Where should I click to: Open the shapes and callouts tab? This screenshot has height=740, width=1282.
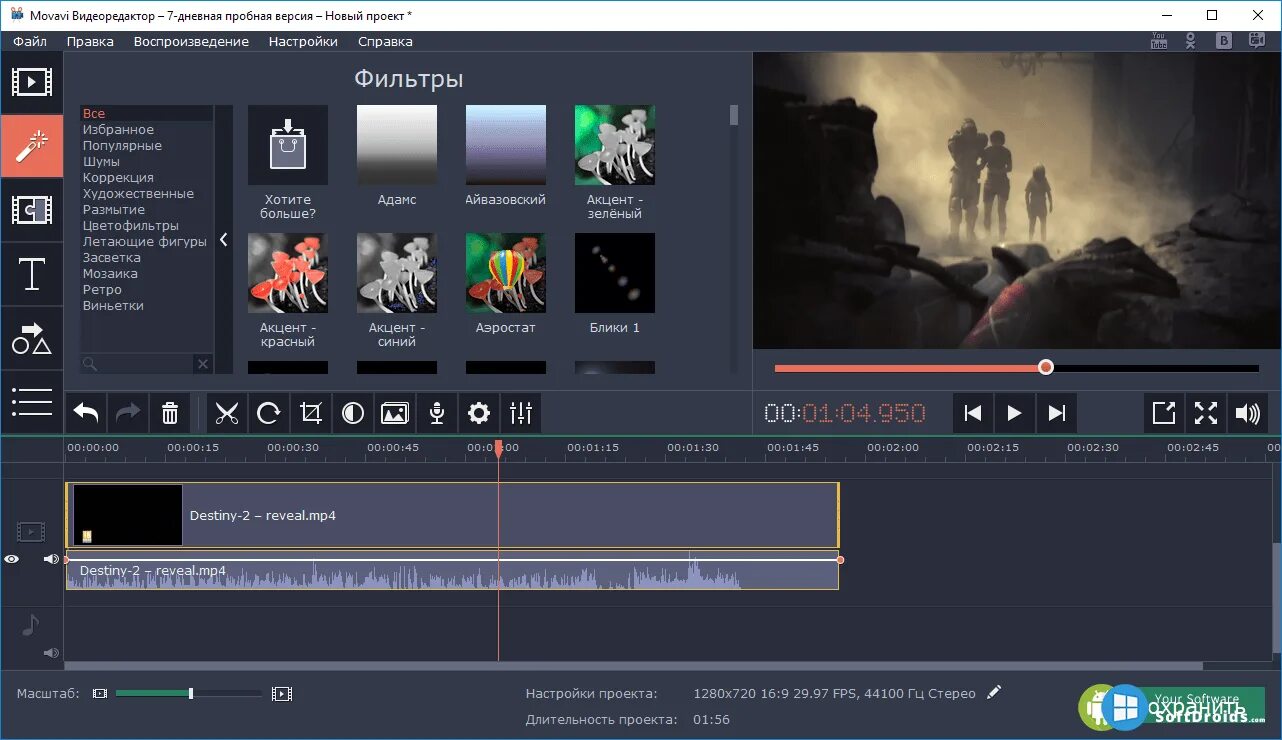pyautogui.click(x=31, y=338)
